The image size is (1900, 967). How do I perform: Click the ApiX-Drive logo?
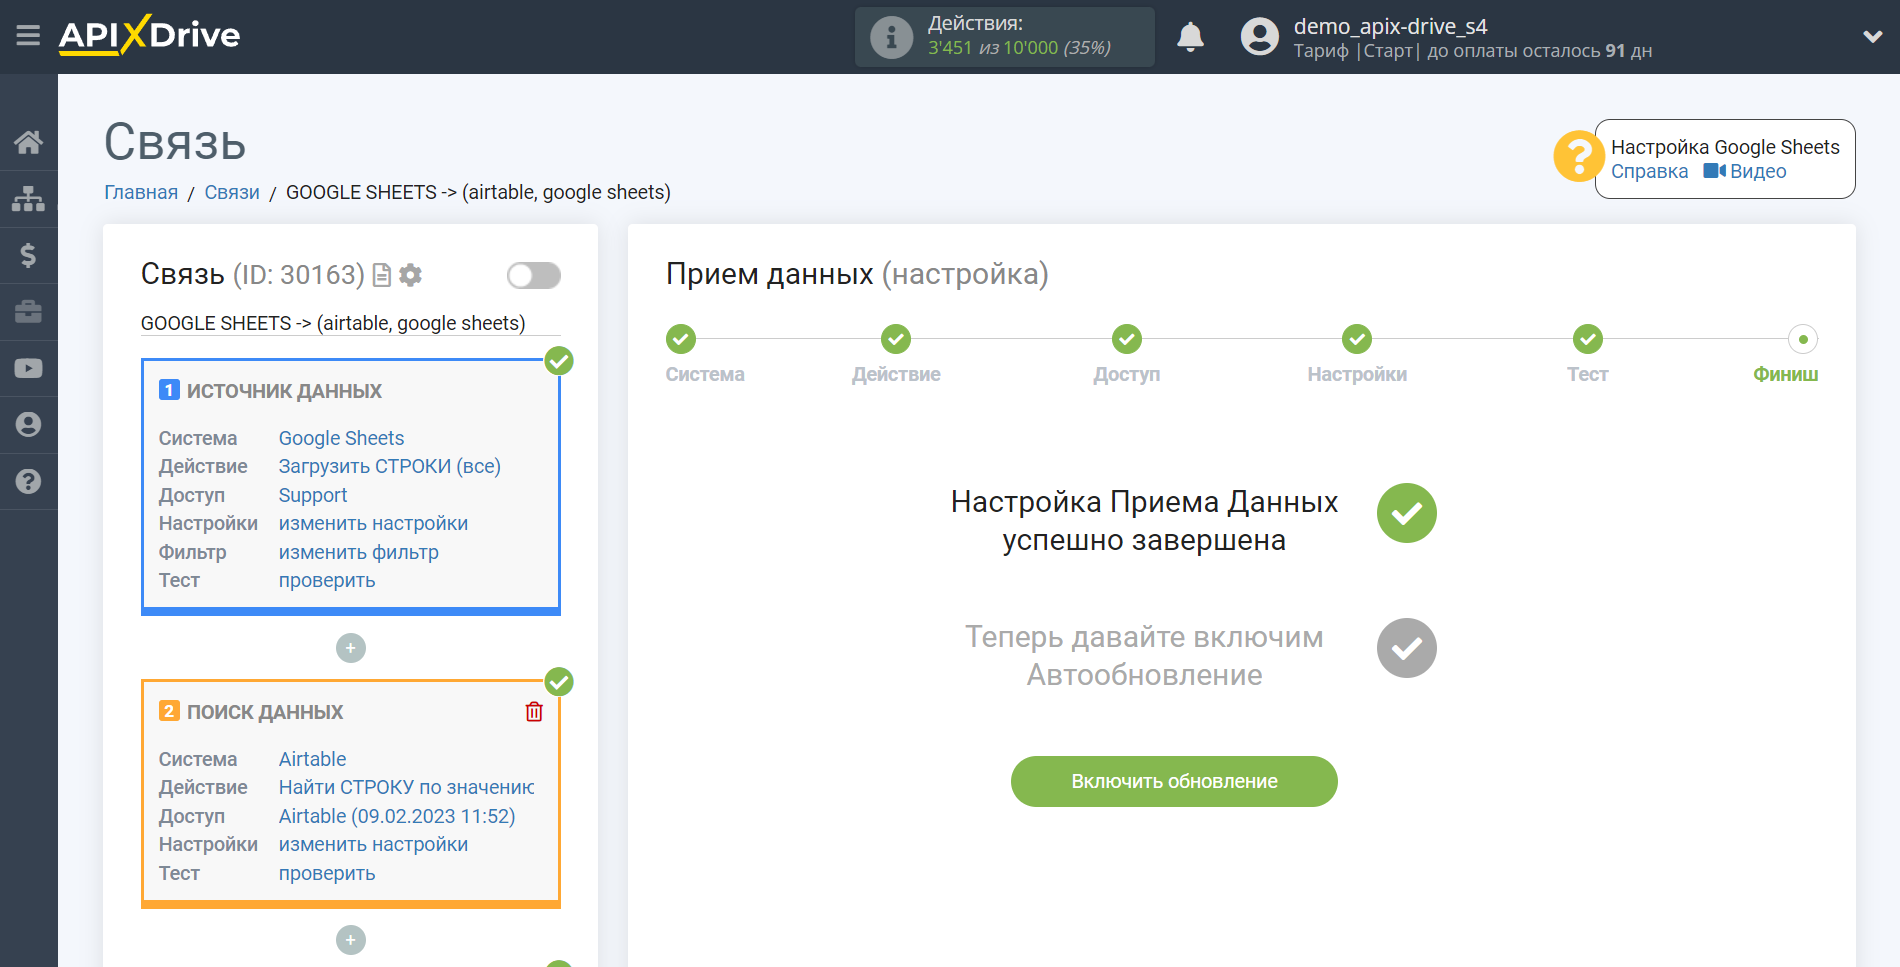coord(149,35)
